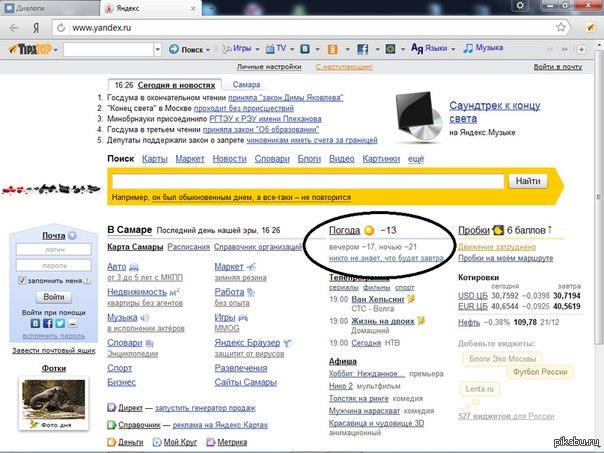Open Войти в почту link

tap(557, 67)
